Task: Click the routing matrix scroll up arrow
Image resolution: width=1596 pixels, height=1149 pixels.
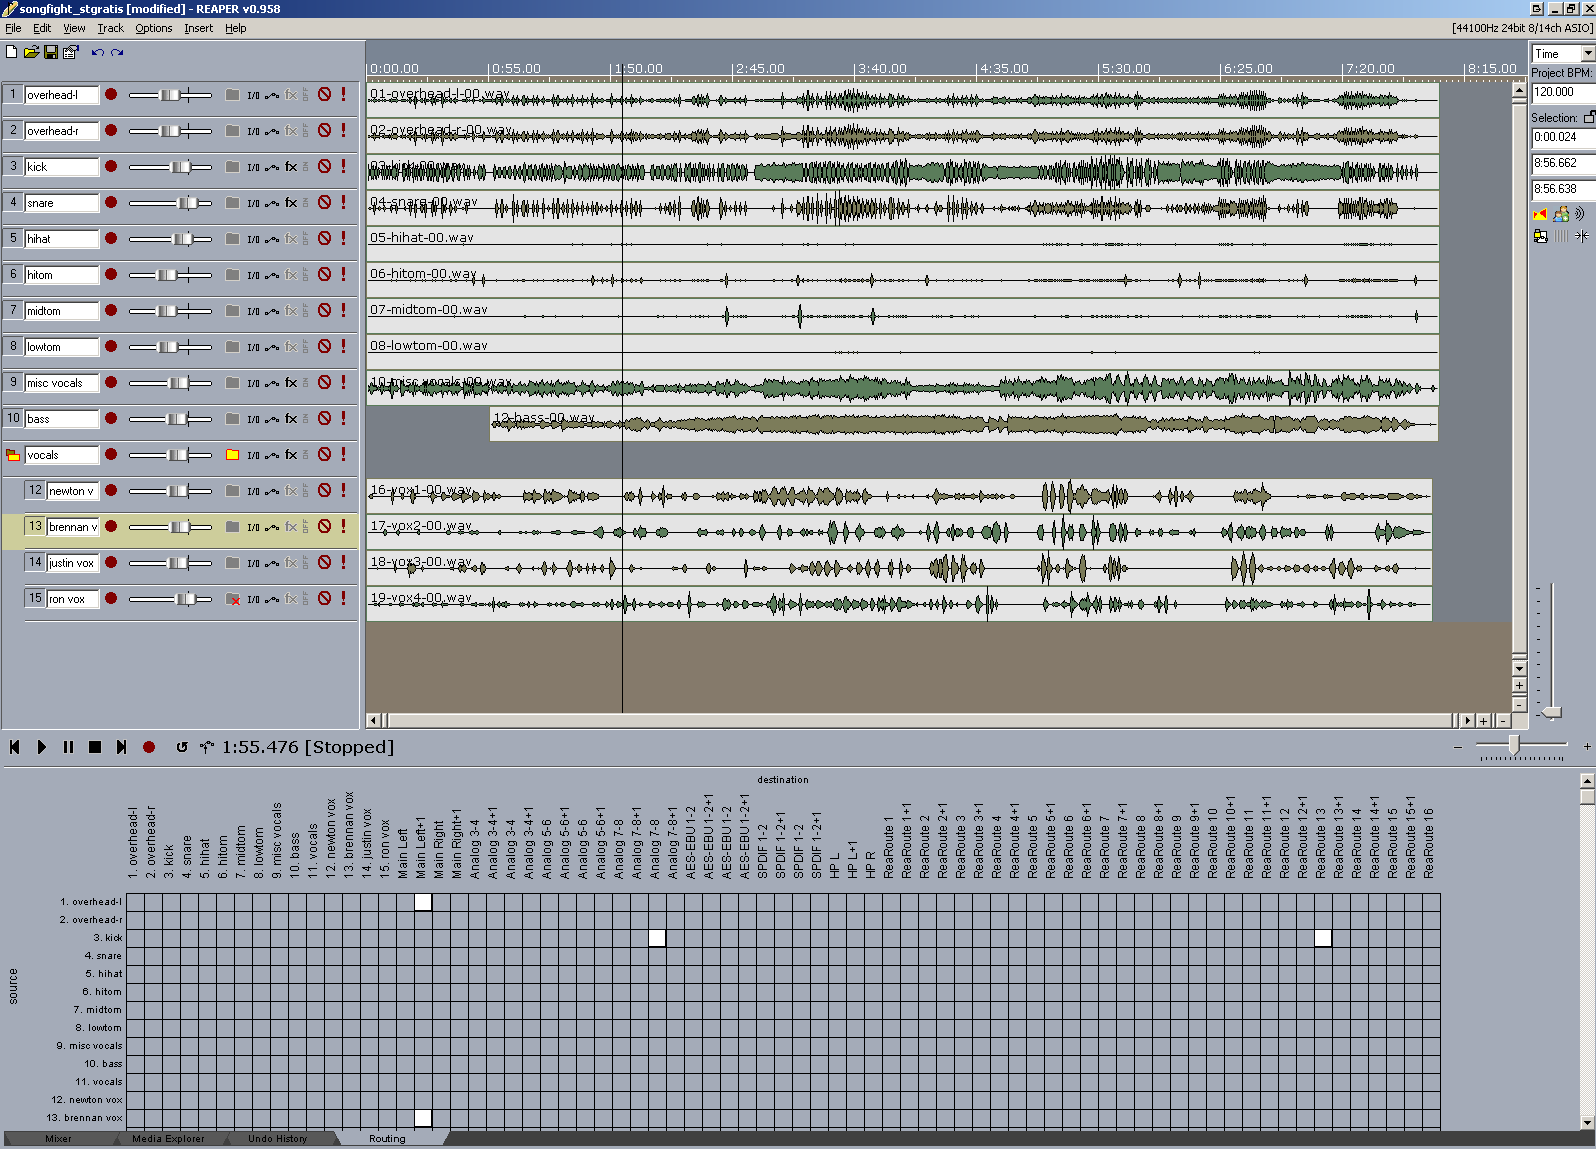Action: (1587, 780)
